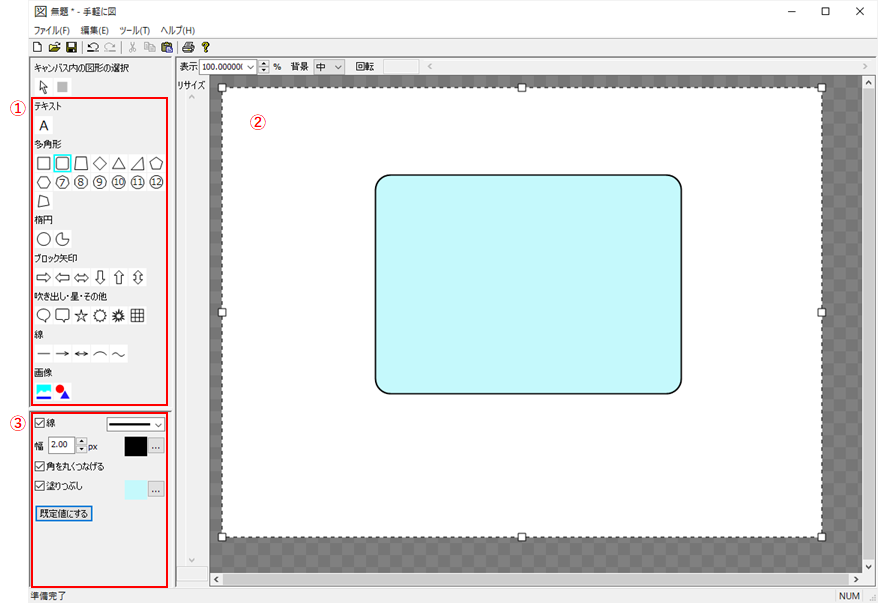The height and width of the screenshot is (603, 878).
Task: Select the triangle shape tool
Action: click(119, 163)
